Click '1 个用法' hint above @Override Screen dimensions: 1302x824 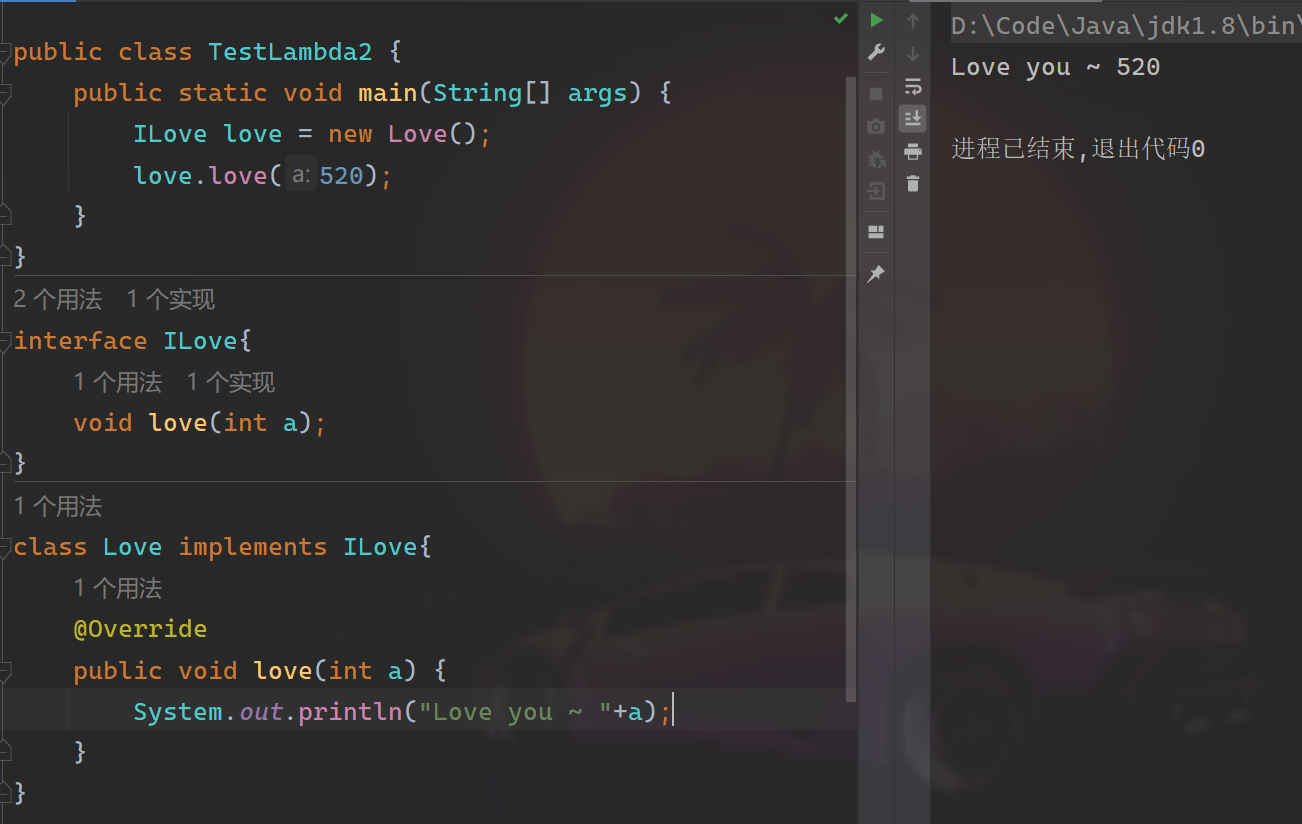pos(118,588)
